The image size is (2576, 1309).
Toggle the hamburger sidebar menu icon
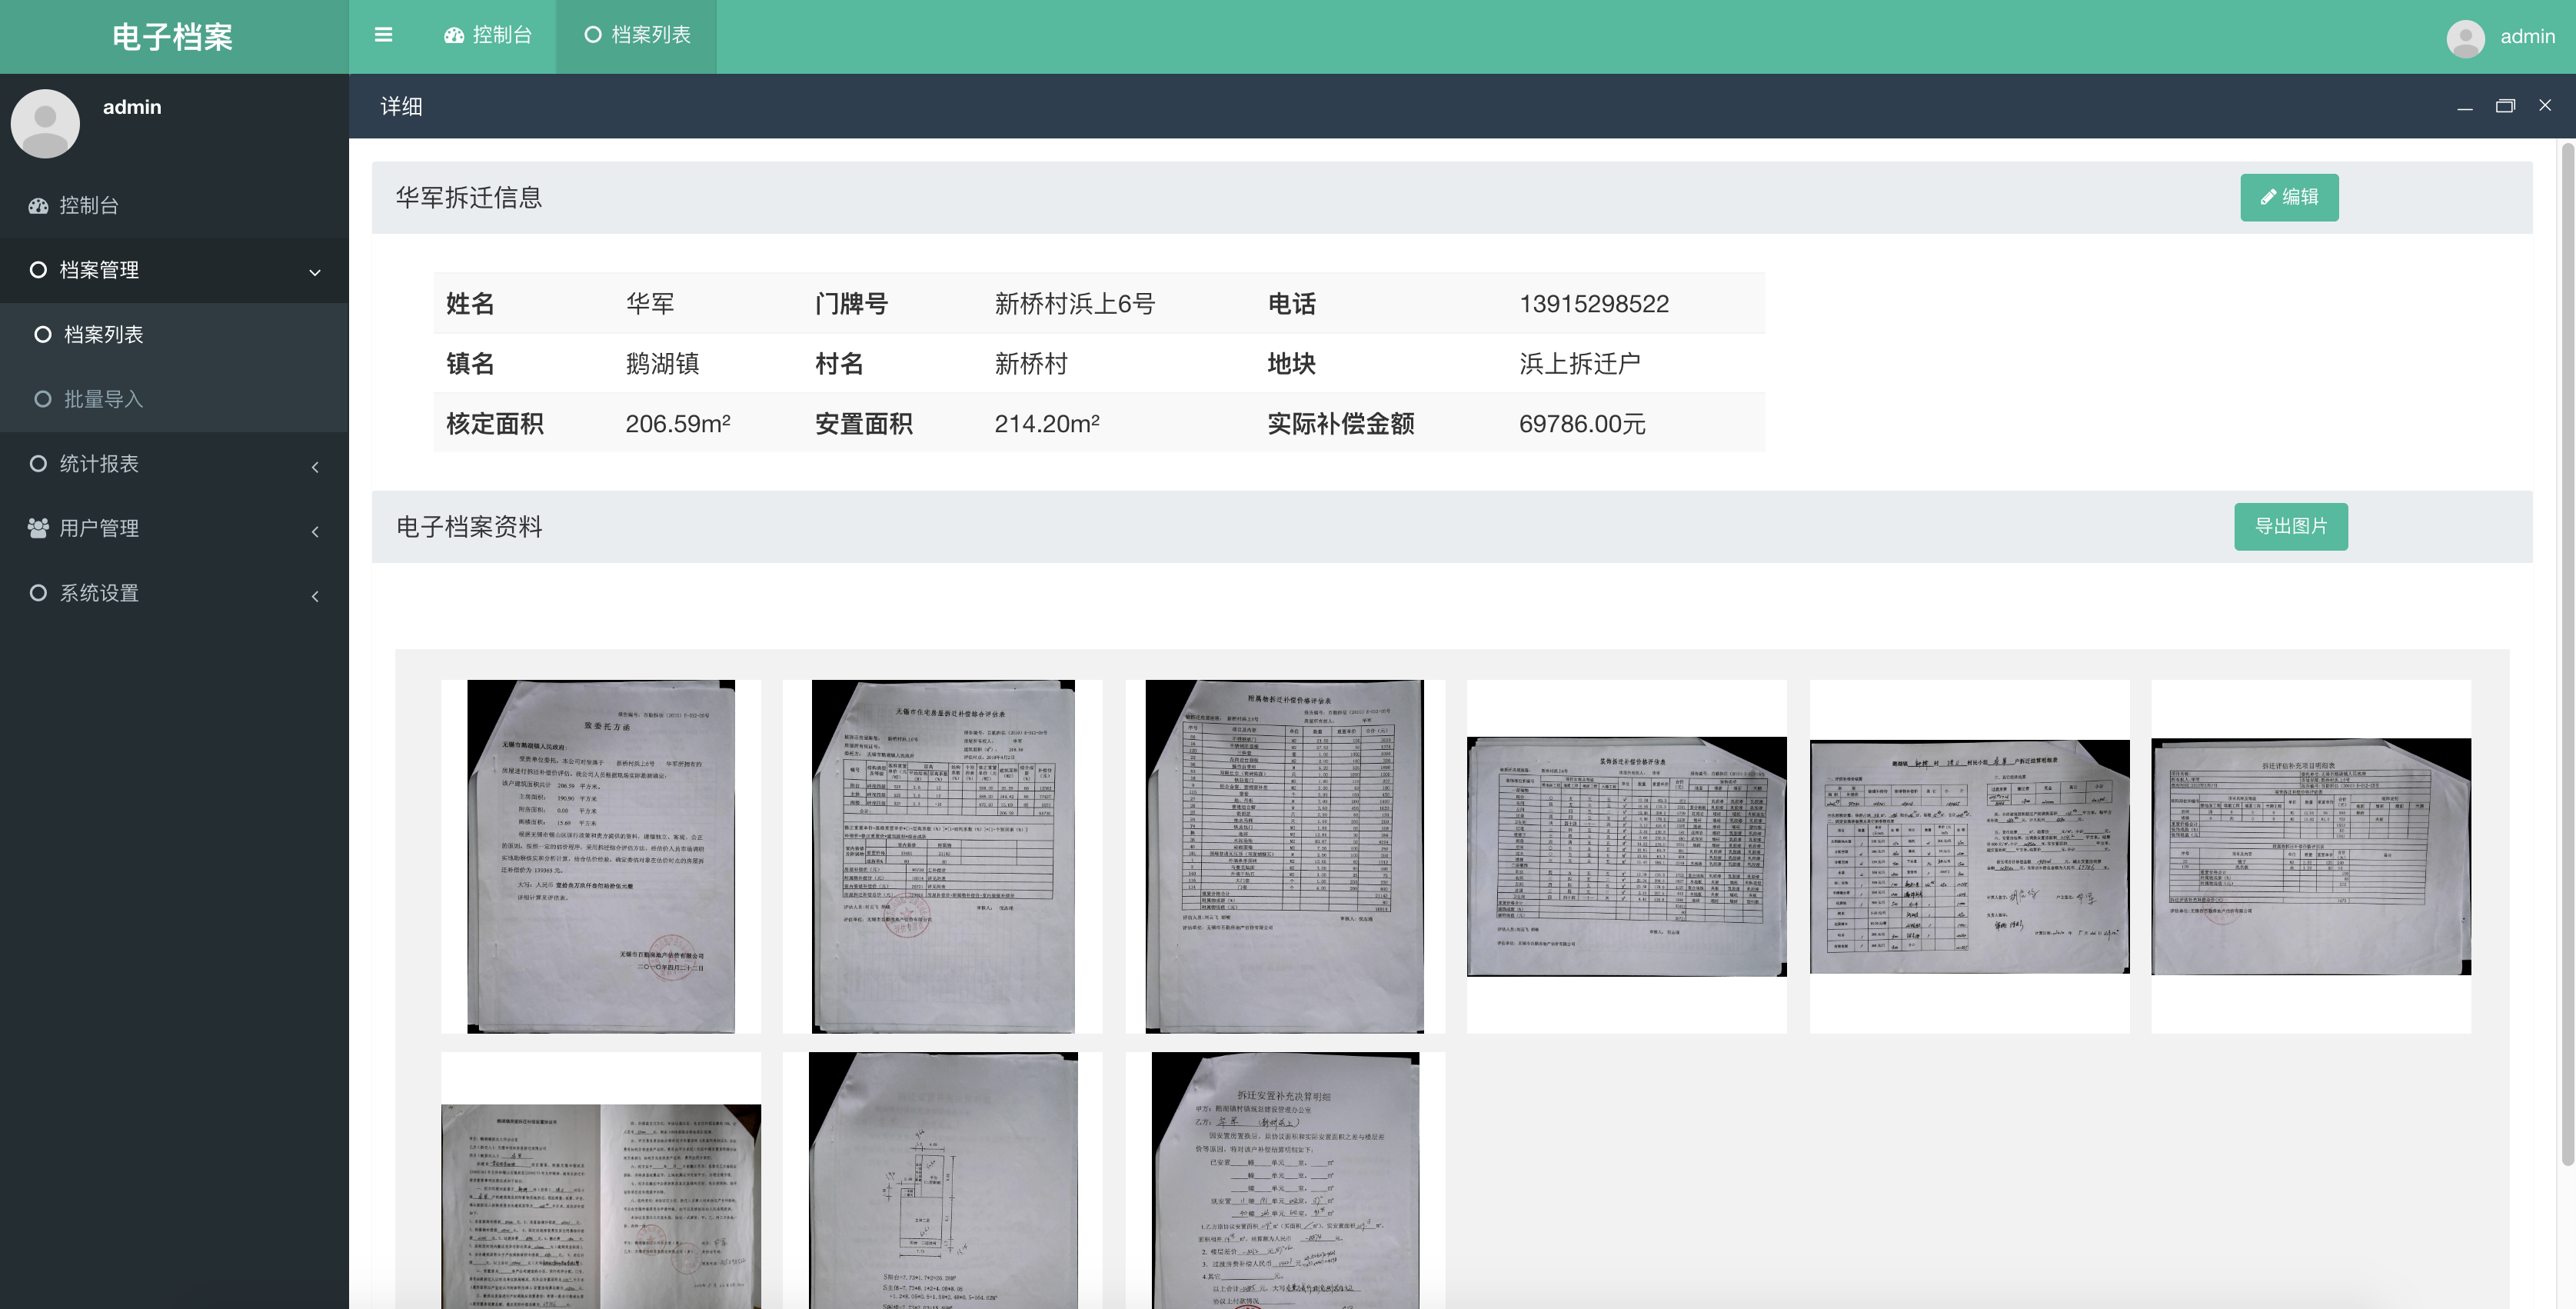pos(383,35)
